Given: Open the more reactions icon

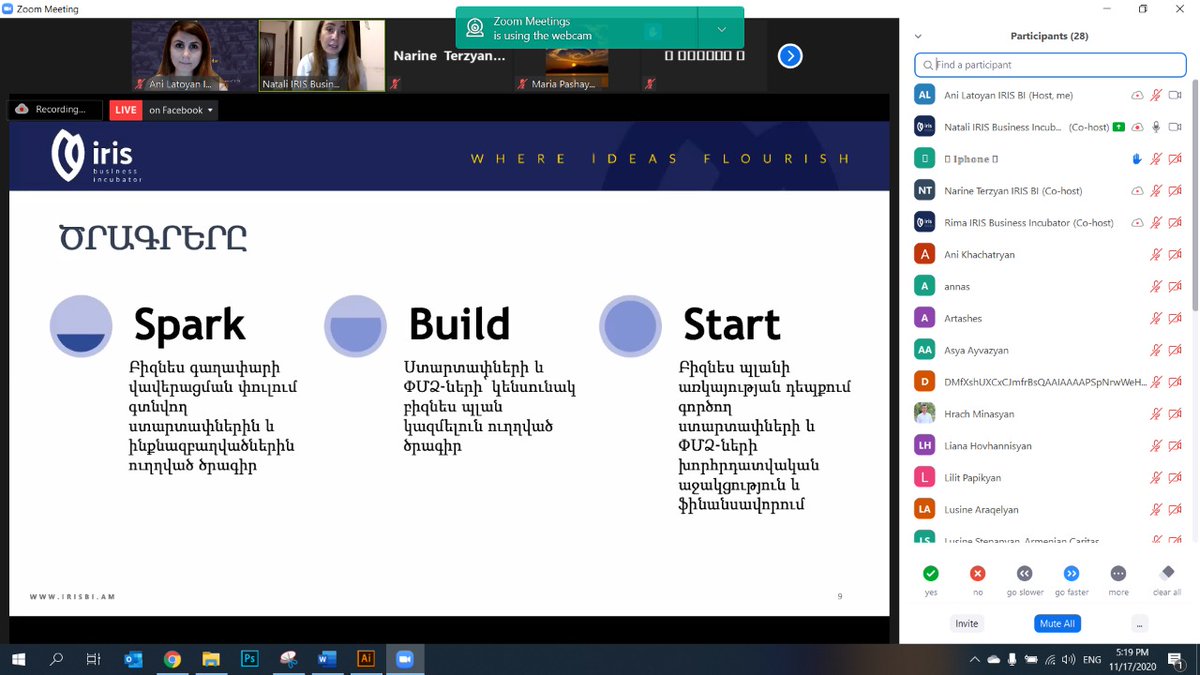Looking at the screenshot, I should [1118, 574].
